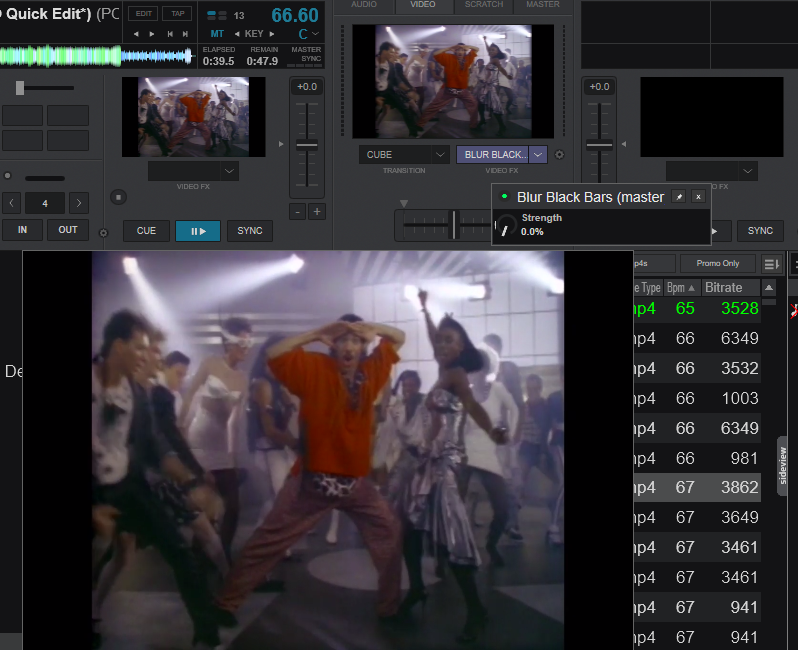Switch to the VIDEO mixer tab
This screenshot has height=650, width=798.
click(423, 5)
